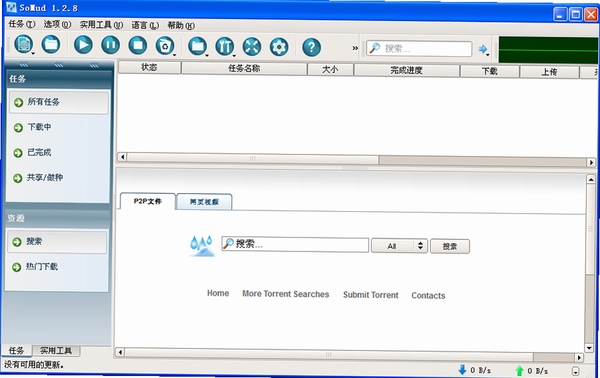Screen dimensions: 600x378
Task: Open dropdown arrow beside new task icon
Action: click(x=33, y=54)
